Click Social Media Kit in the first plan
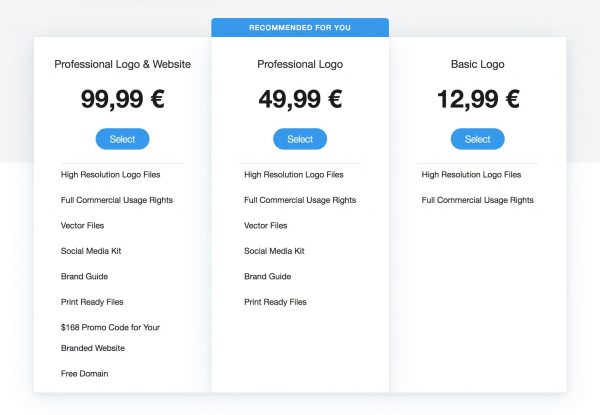 tap(91, 251)
